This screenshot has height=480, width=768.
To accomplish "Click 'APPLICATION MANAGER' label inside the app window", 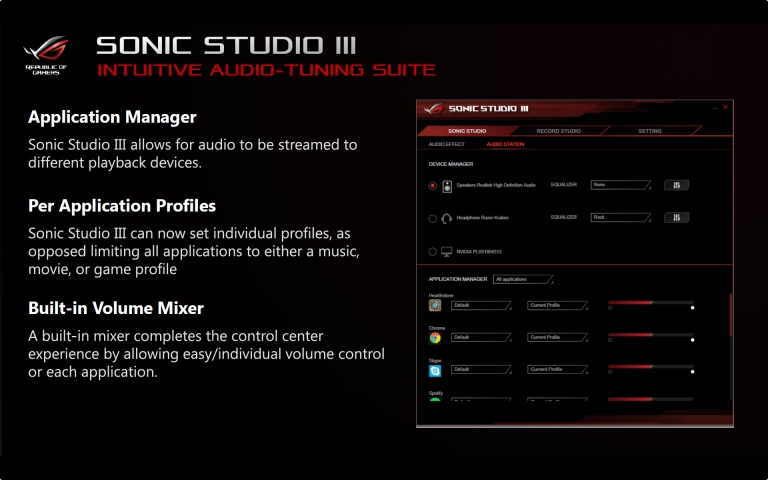I will [457, 279].
